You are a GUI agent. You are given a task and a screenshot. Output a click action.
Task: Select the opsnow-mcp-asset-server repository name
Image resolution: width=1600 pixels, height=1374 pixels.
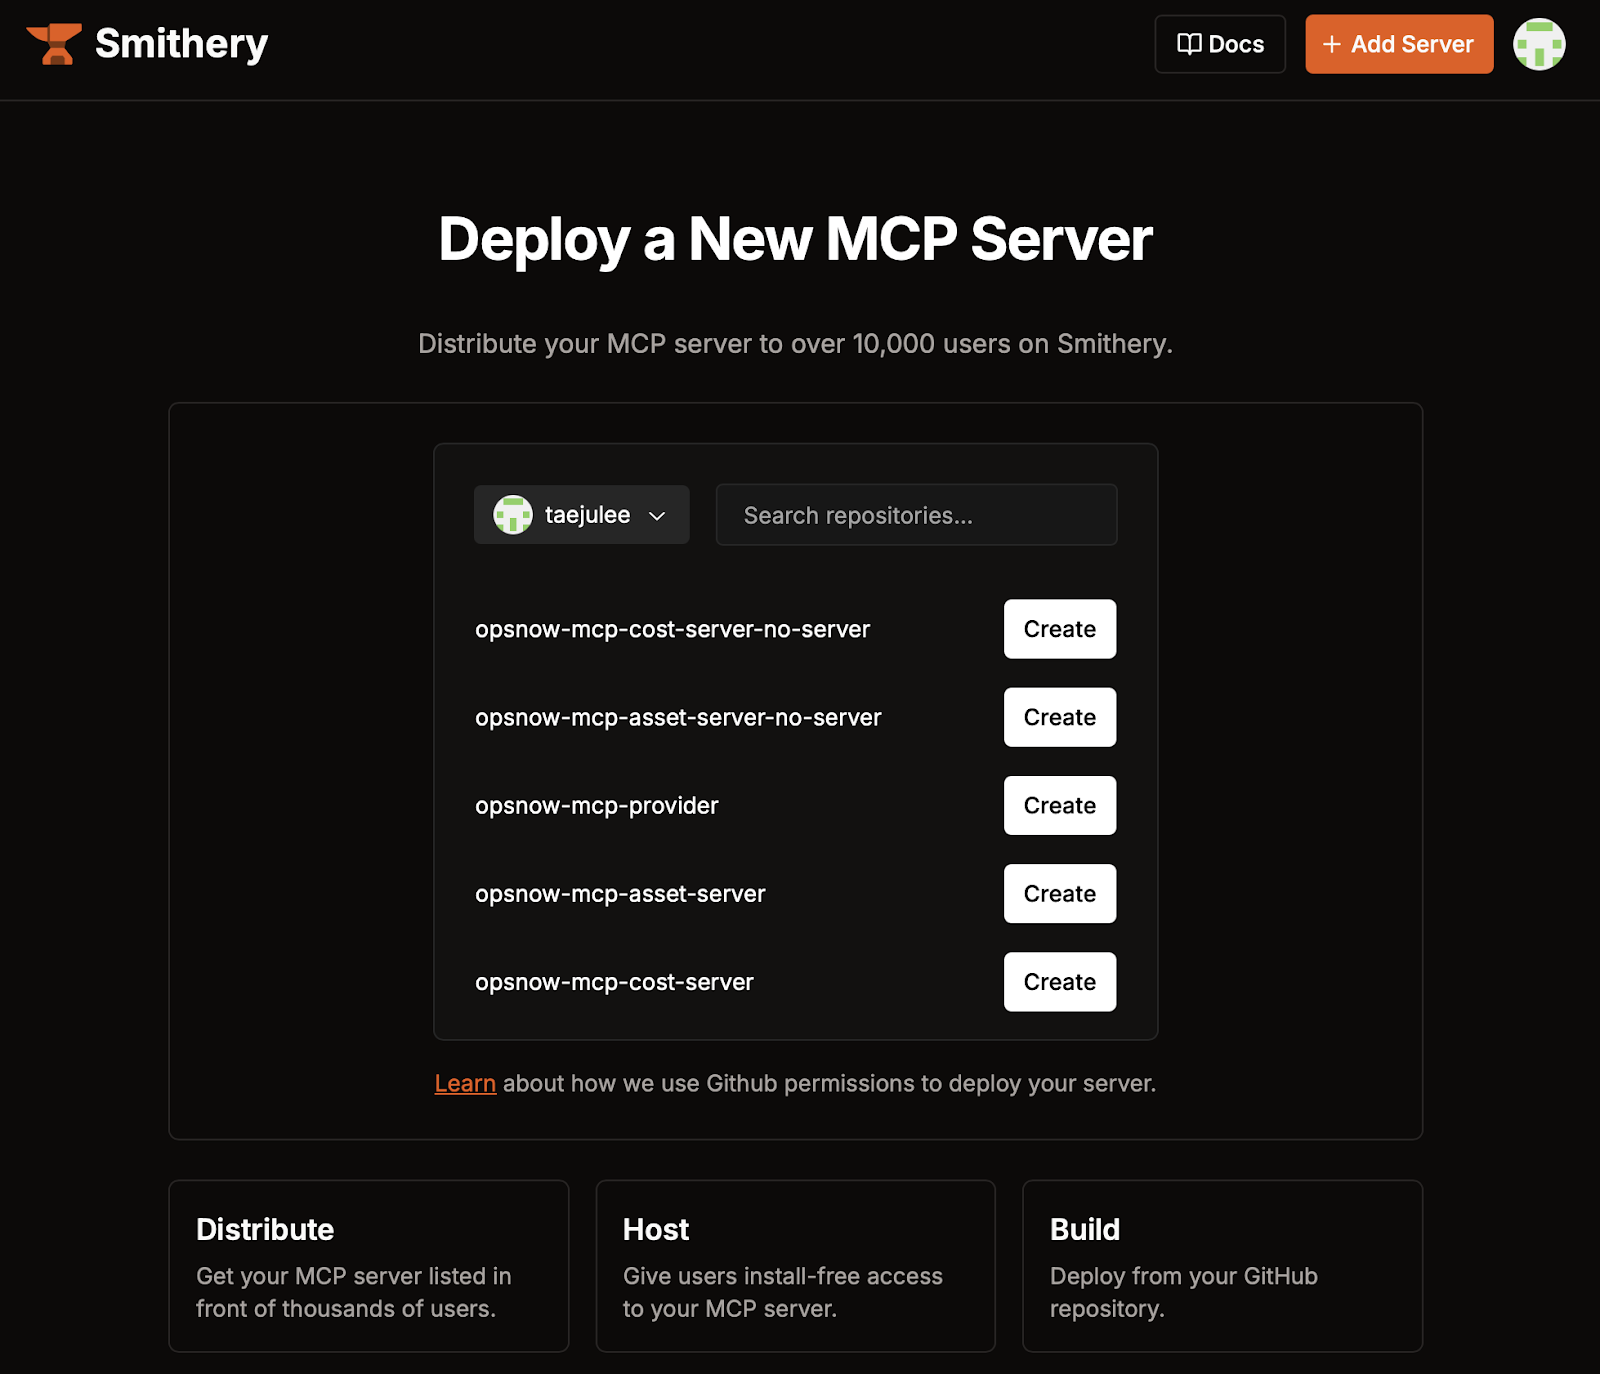620,894
